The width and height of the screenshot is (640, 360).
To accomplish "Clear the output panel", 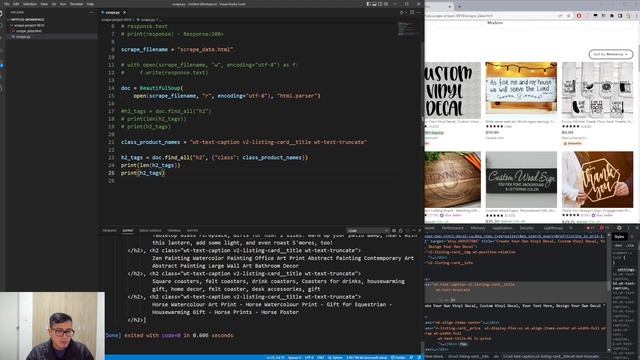I will (x=394, y=231).
